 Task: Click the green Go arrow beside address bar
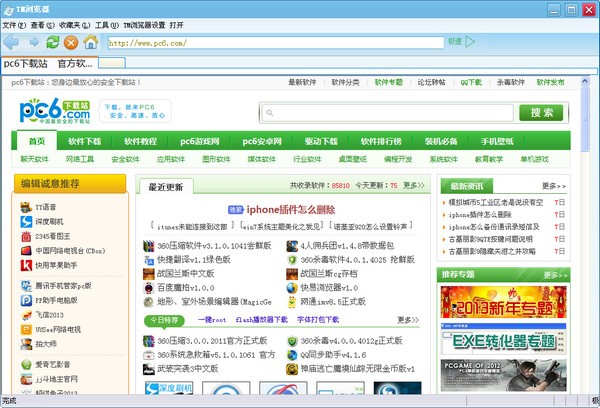point(470,41)
